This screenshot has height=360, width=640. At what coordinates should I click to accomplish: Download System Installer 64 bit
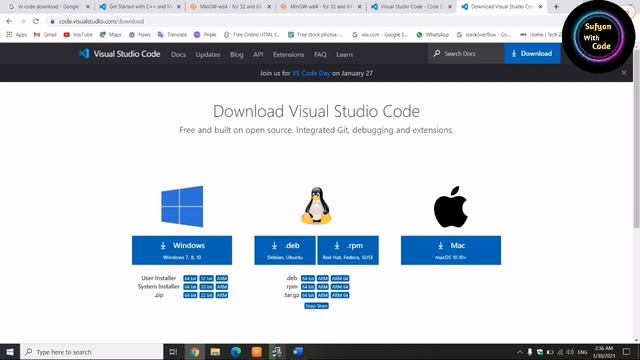(190, 287)
